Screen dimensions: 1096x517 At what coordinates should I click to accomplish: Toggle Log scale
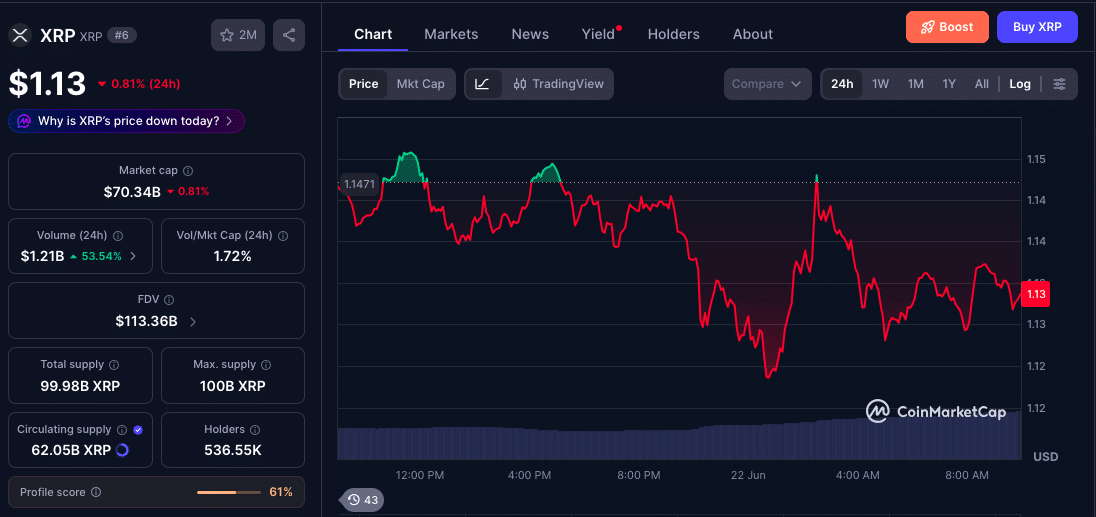1020,84
